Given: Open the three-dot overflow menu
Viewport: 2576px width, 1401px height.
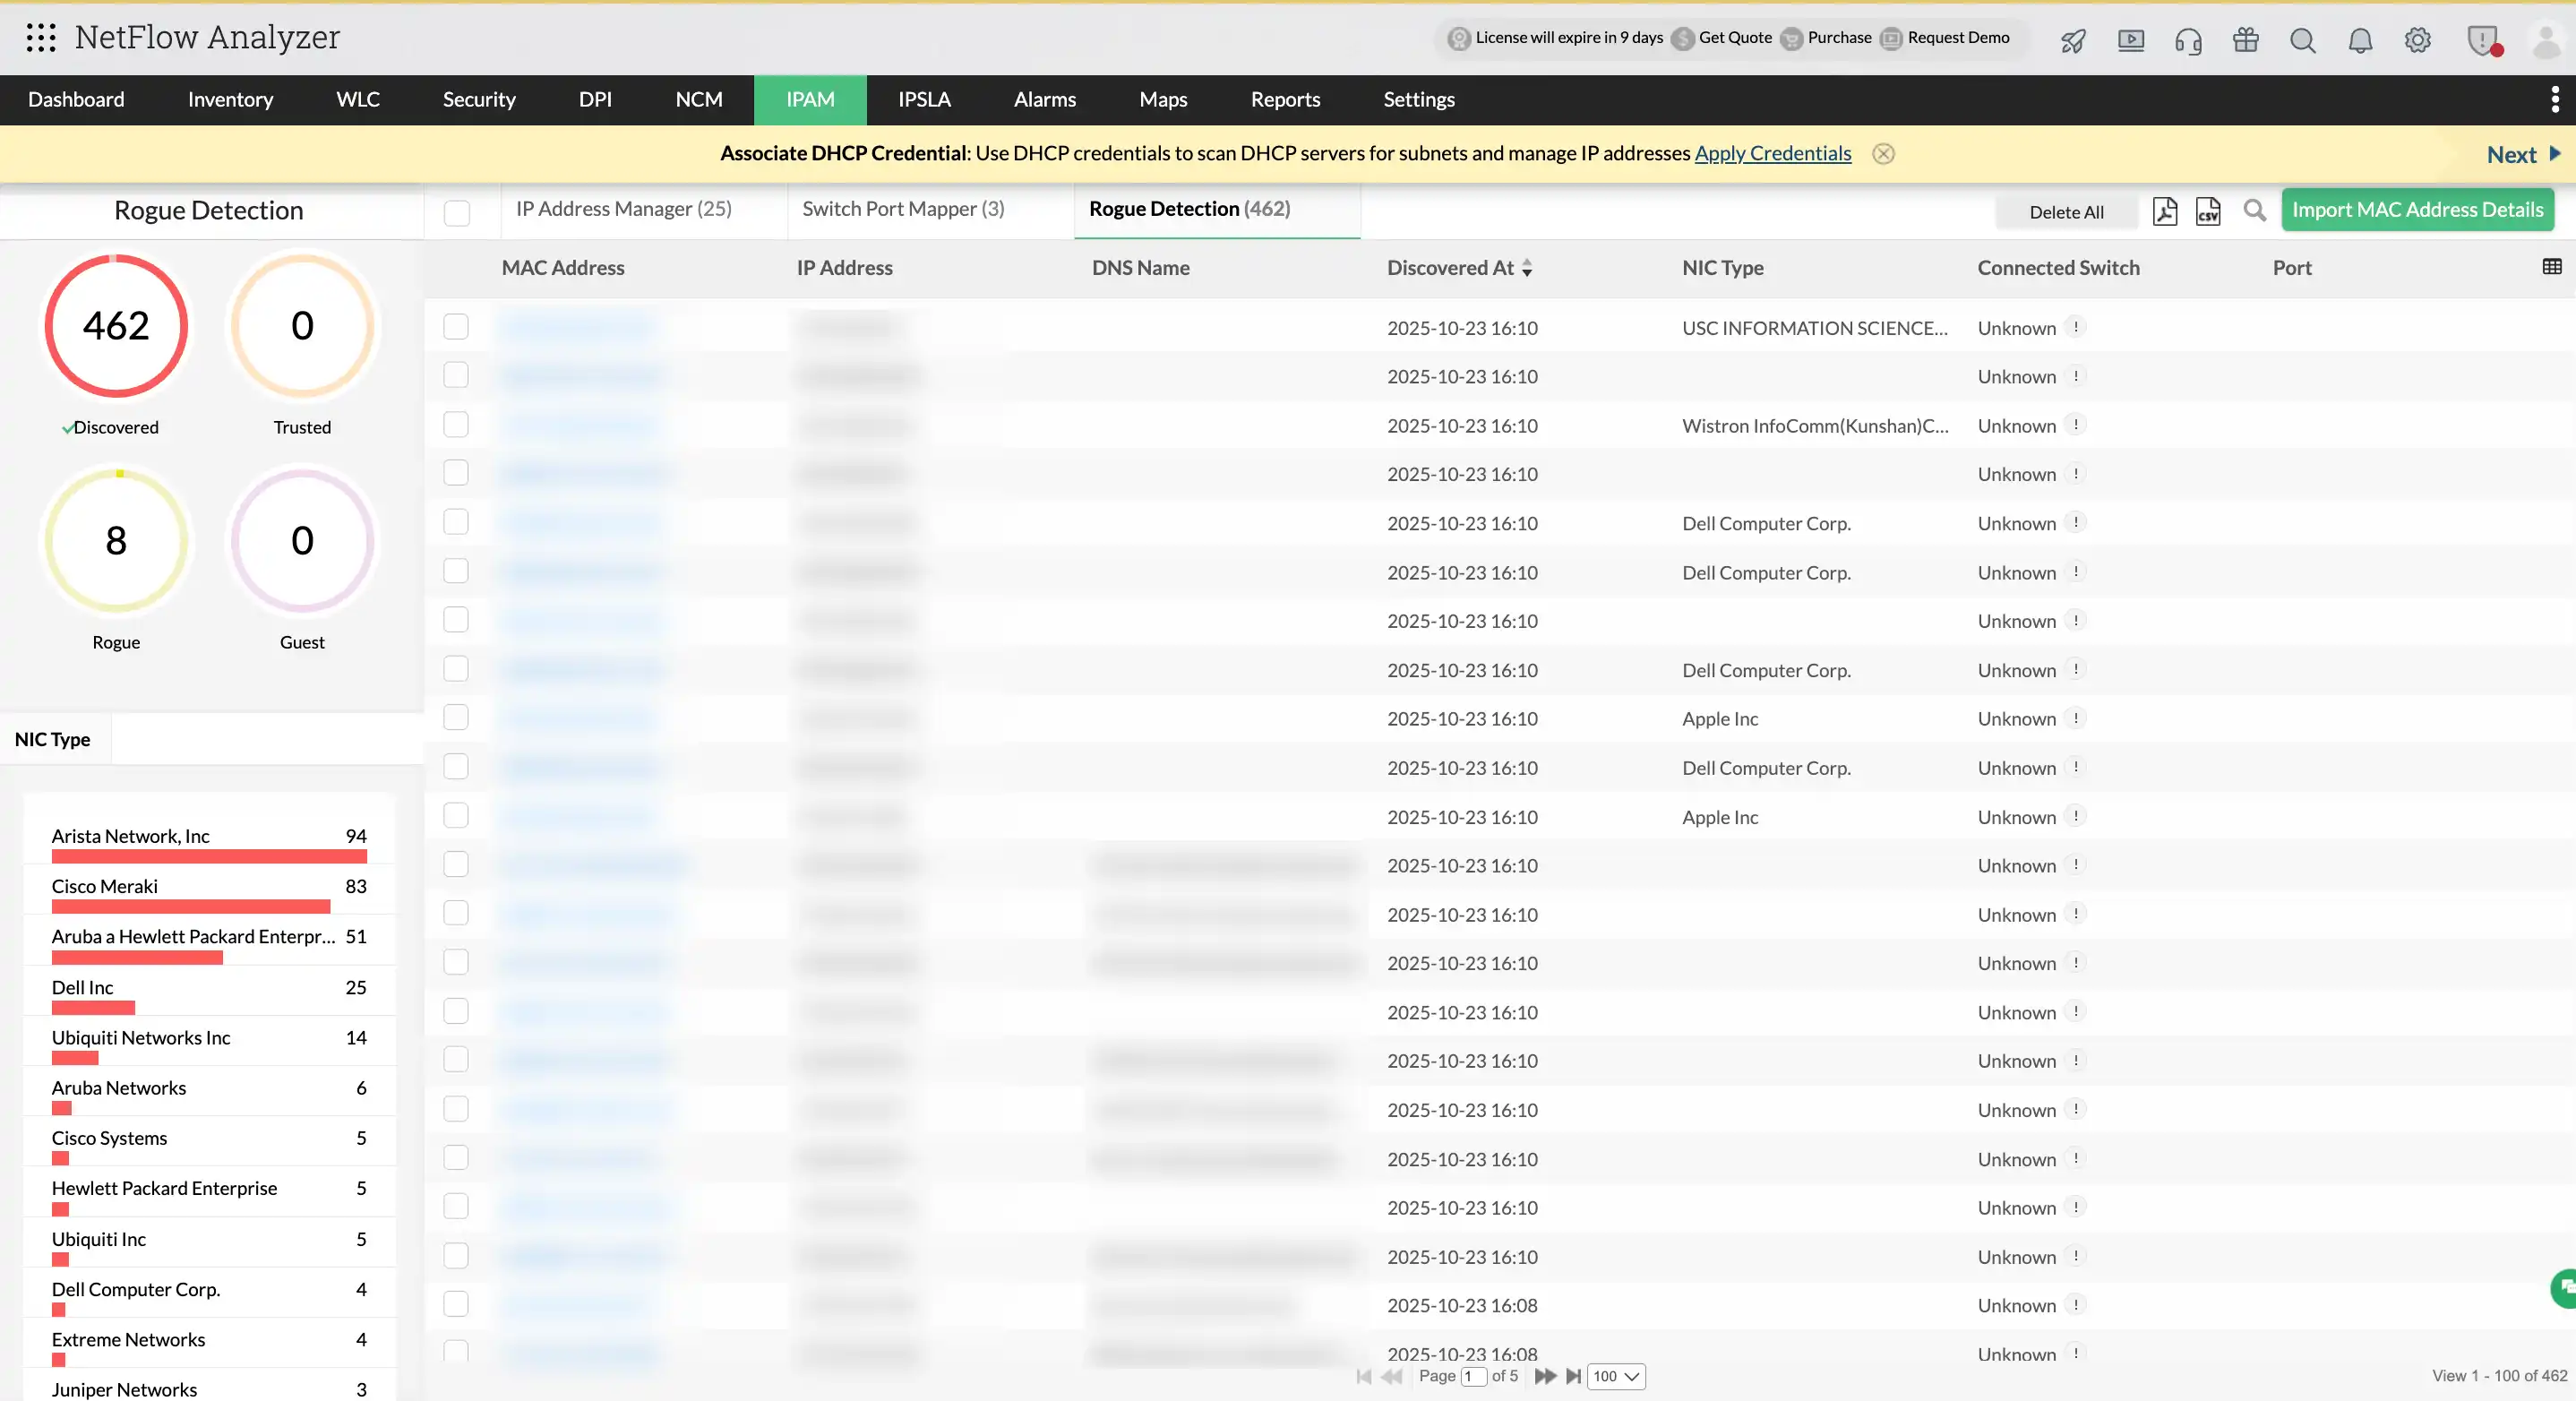Looking at the screenshot, I should [x=2555, y=99].
